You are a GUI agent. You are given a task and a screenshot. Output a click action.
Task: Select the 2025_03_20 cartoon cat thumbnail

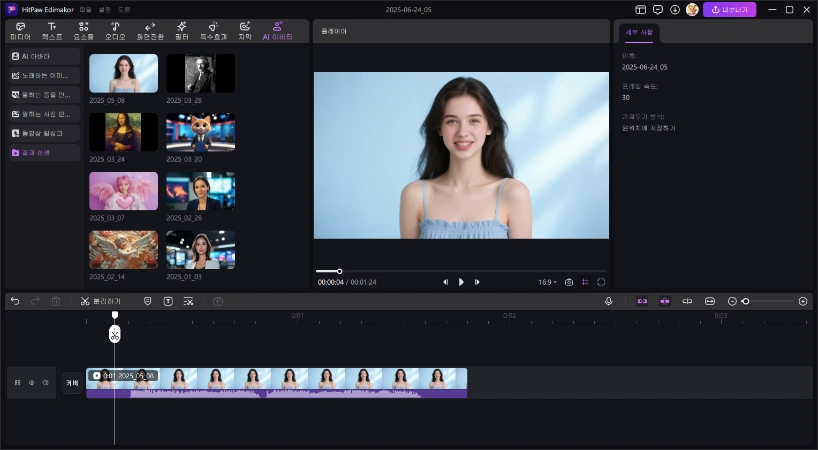tap(201, 132)
